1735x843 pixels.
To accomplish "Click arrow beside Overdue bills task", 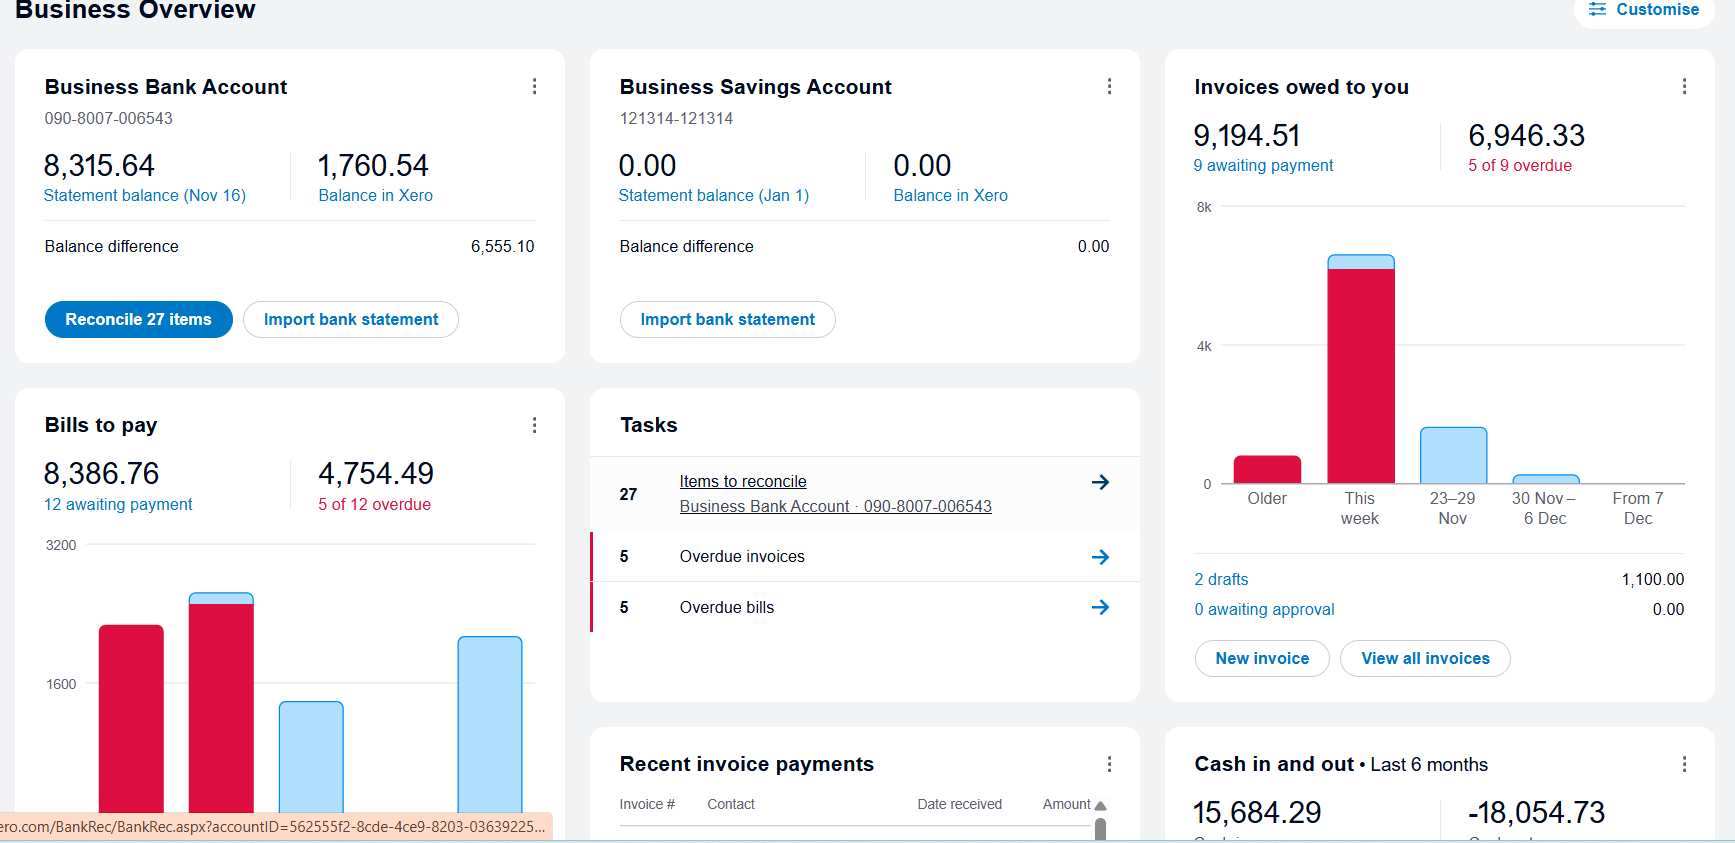I will coord(1100,608).
